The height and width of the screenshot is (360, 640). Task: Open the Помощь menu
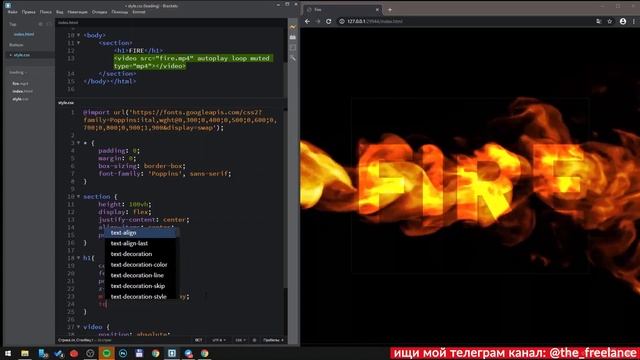pyautogui.click(x=120, y=12)
